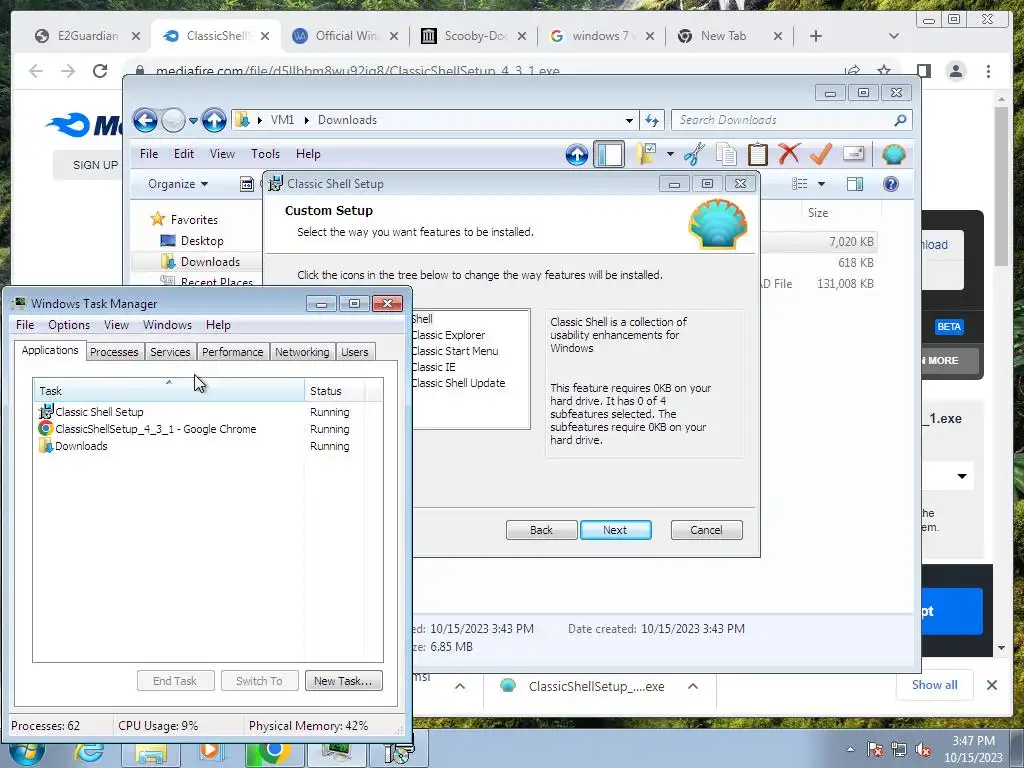Click the Cut scissors icon

coord(694,154)
